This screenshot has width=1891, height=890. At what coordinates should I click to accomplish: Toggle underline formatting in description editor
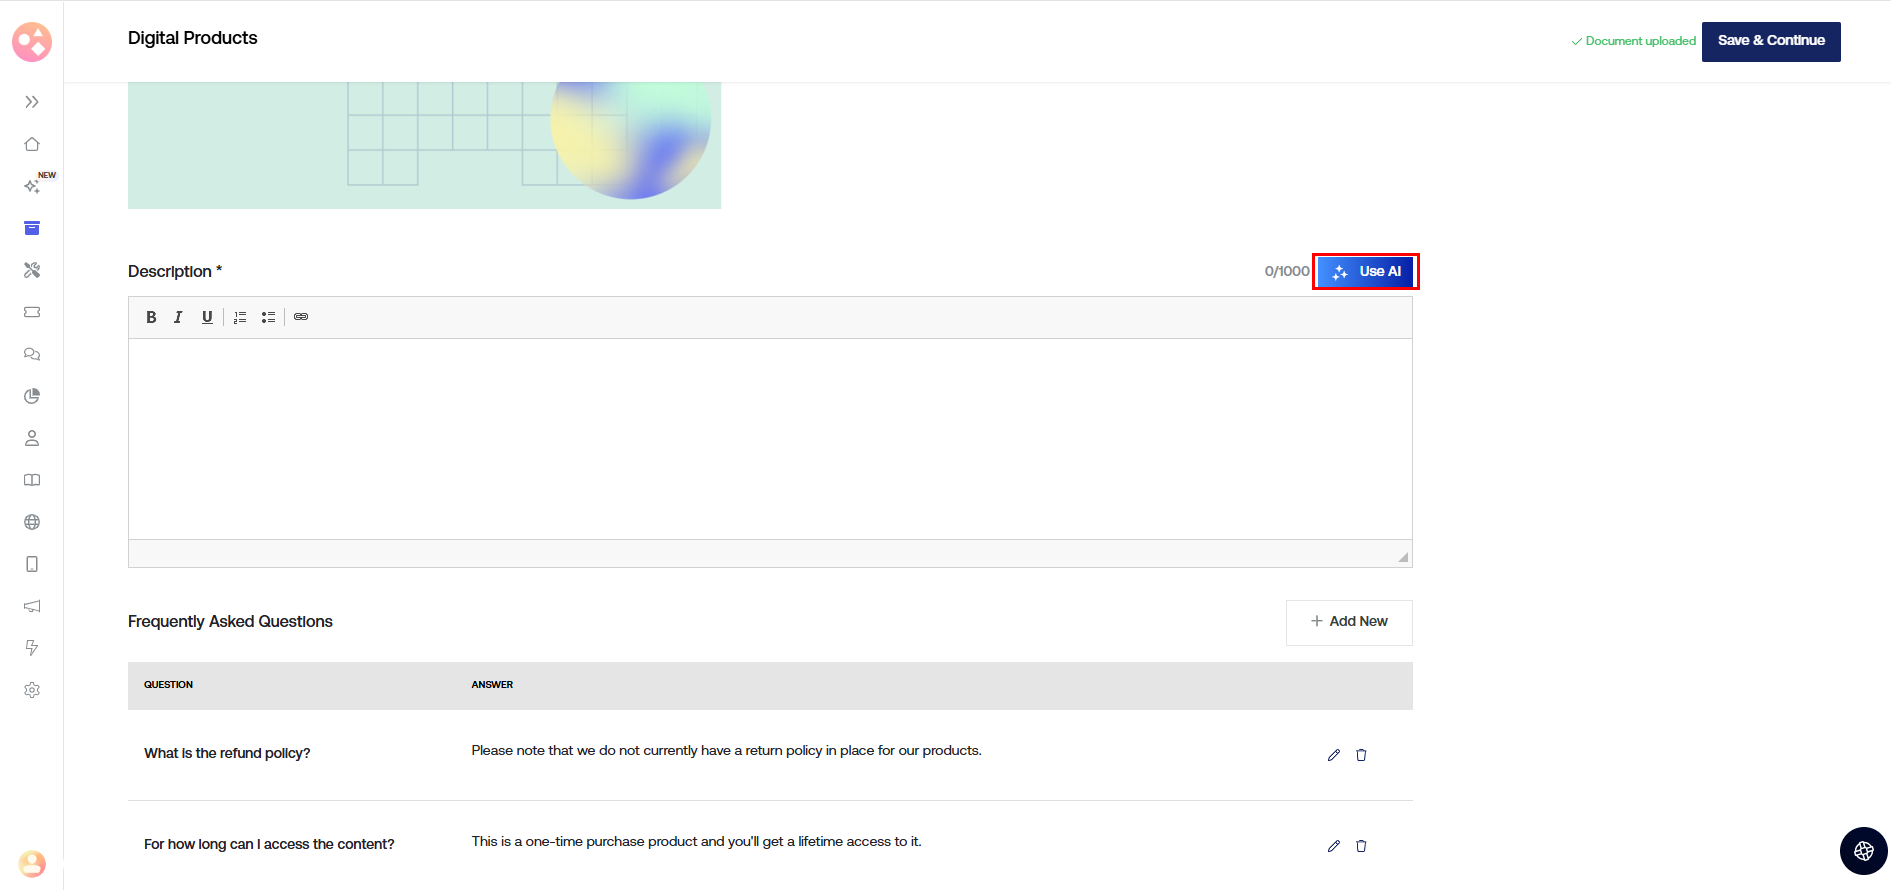pos(207,317)
